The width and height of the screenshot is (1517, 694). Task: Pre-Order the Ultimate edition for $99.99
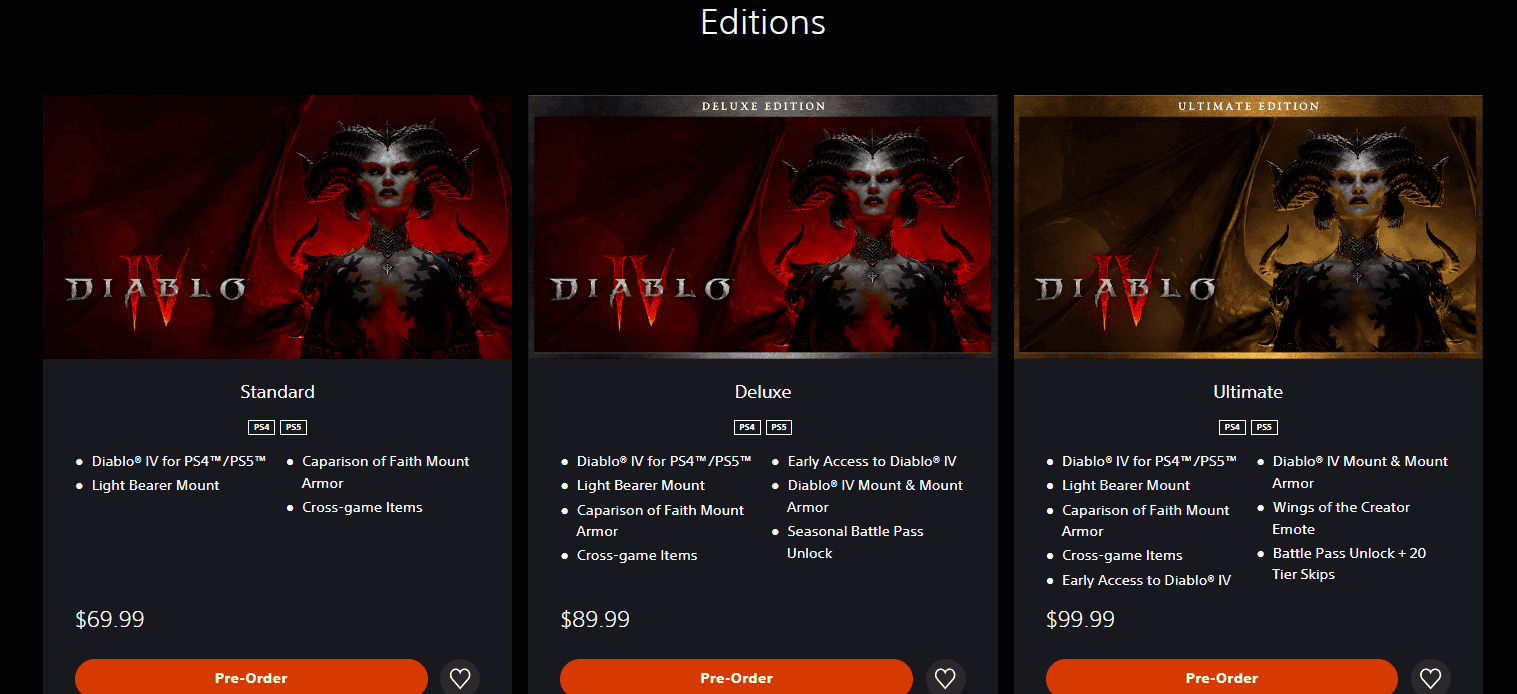coord(1221,677)
